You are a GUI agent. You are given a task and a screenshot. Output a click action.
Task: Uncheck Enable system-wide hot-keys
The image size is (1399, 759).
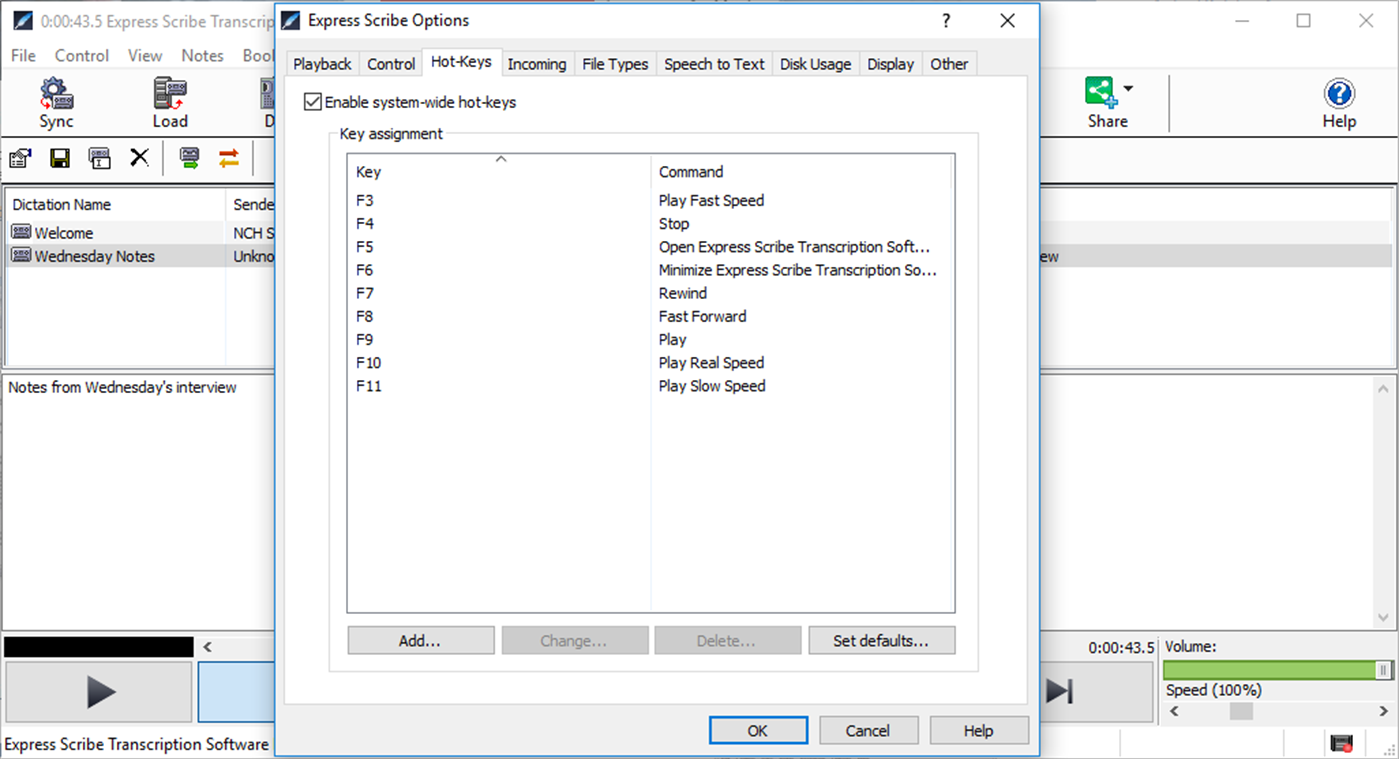(312, 101)
